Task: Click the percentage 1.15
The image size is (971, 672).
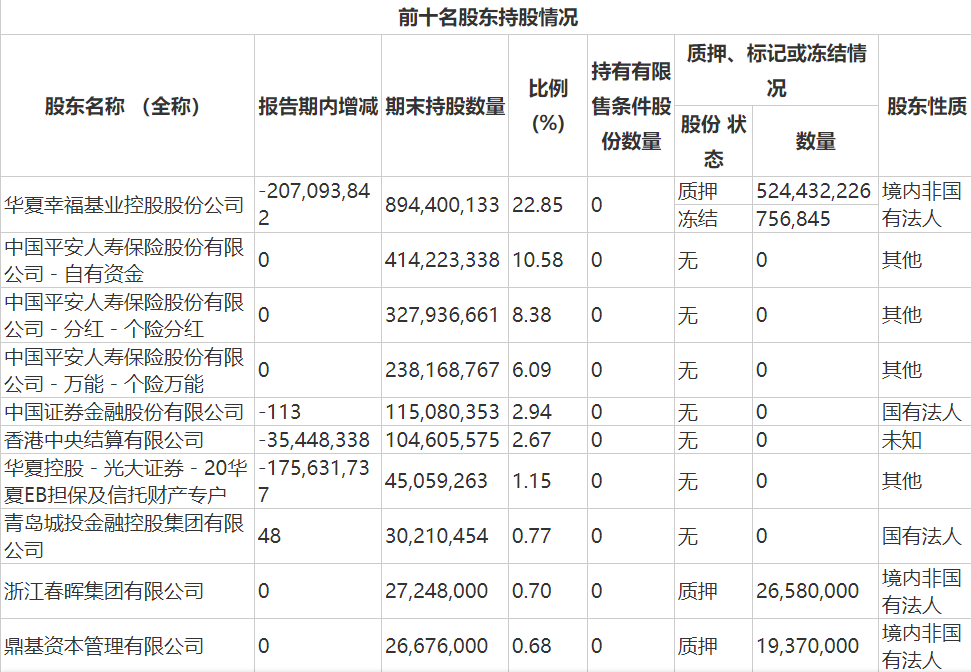Action: (x=531, y=481)
